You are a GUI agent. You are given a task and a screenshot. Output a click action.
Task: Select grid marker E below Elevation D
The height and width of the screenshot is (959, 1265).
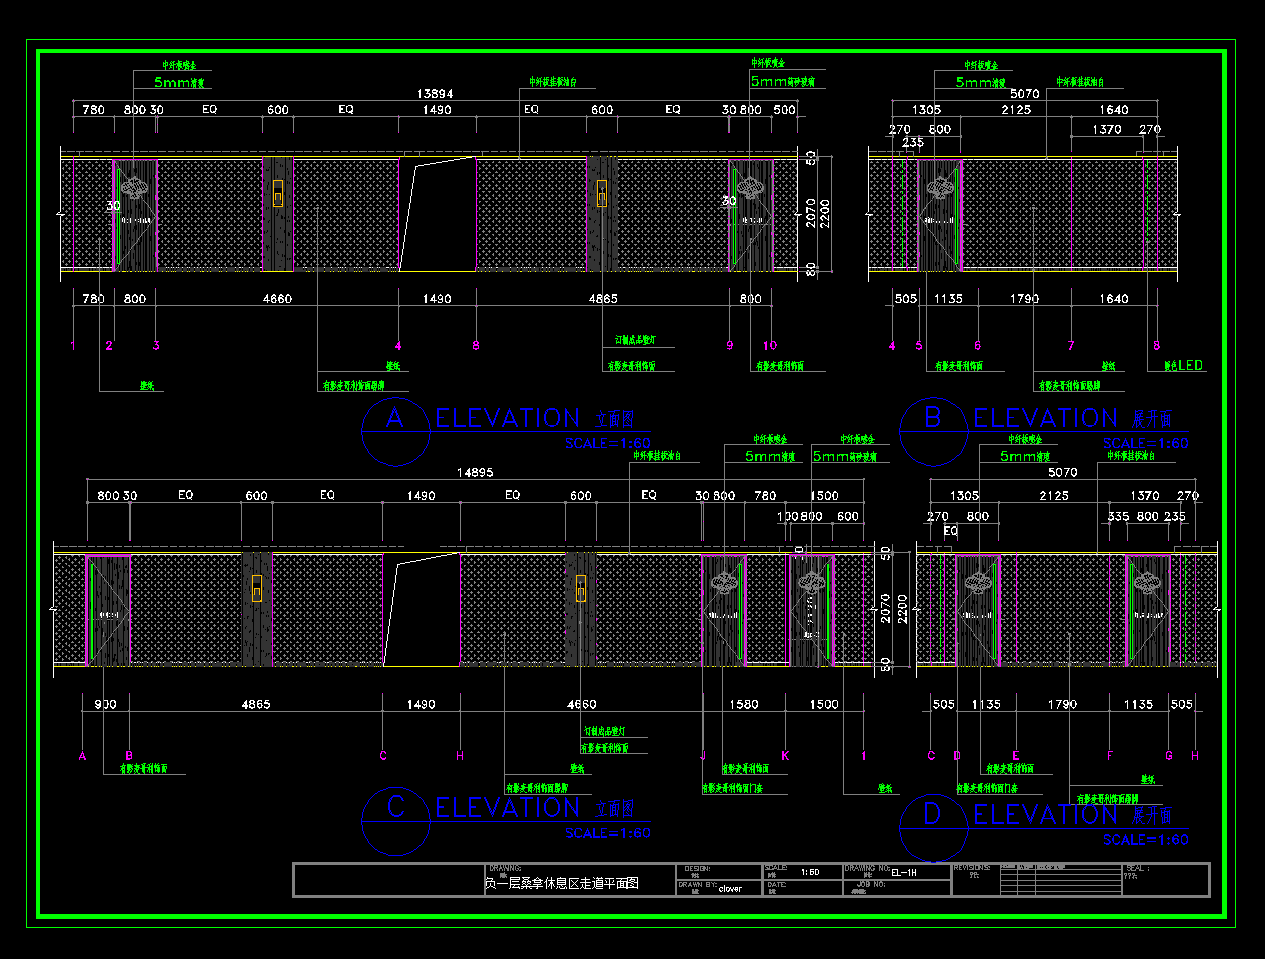coord(1015,756)
